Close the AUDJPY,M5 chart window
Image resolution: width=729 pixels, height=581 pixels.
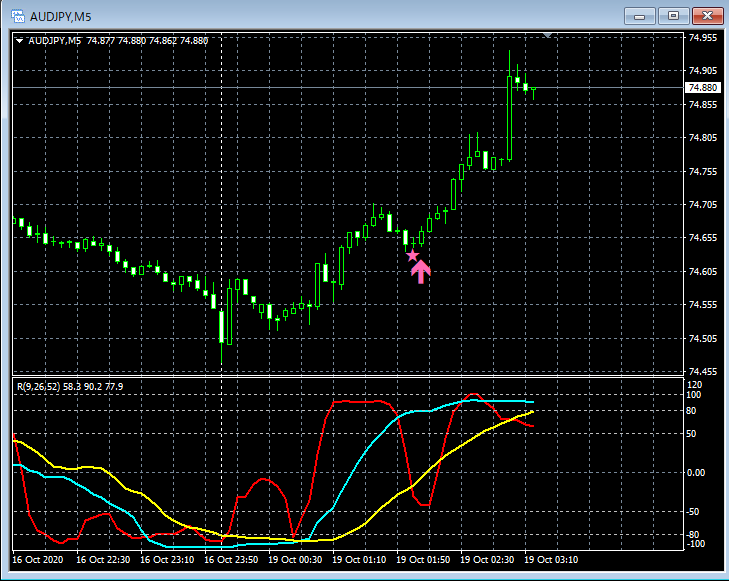coord(707,16)
